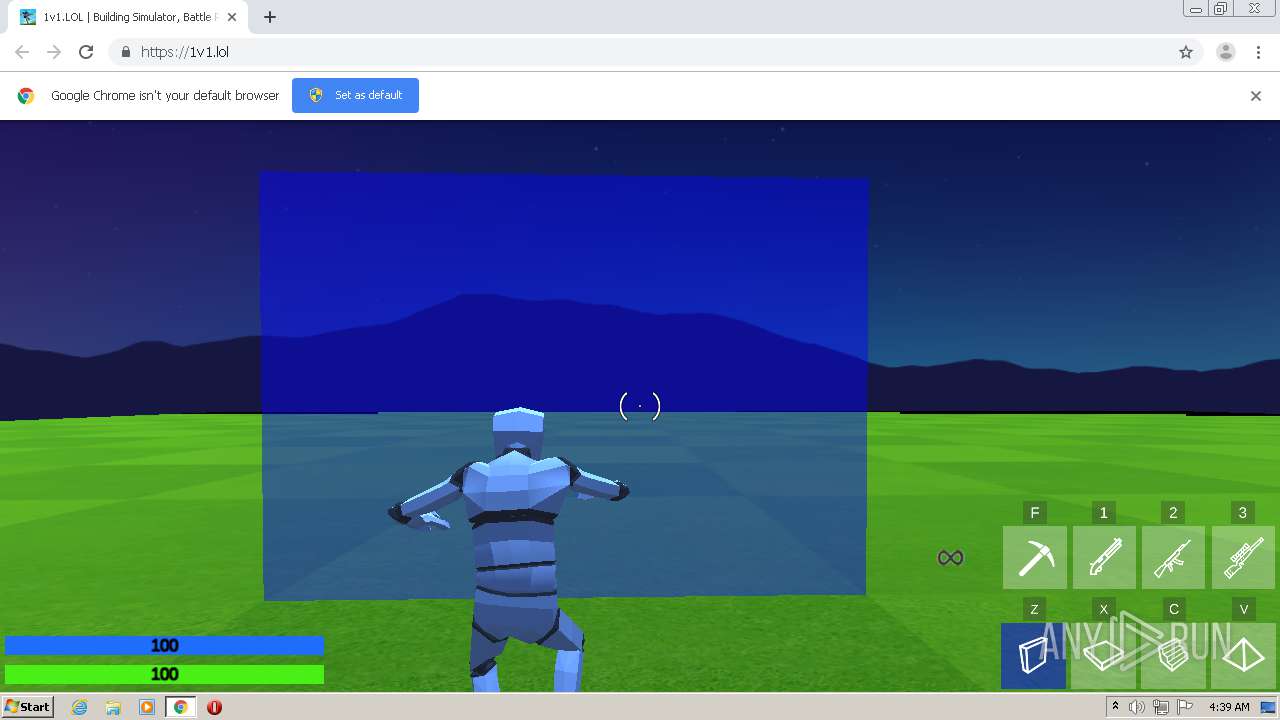The height and width of the screenshot is (720, 1280).
Task: Open the Chrome profile avatar menu
Action: pyautogui.click(x=1226, y=52)
